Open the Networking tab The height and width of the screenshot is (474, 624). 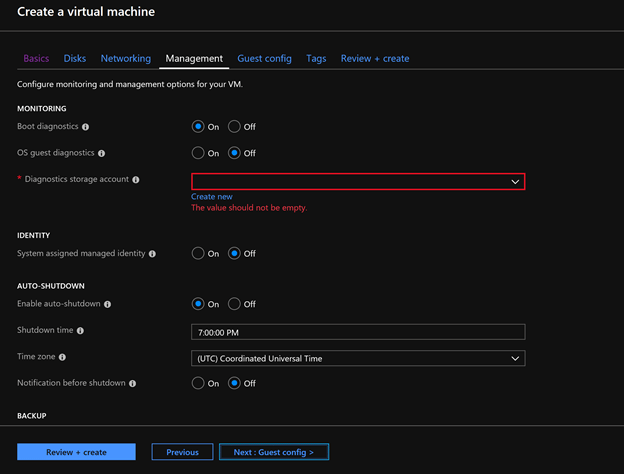click(126, 59)
